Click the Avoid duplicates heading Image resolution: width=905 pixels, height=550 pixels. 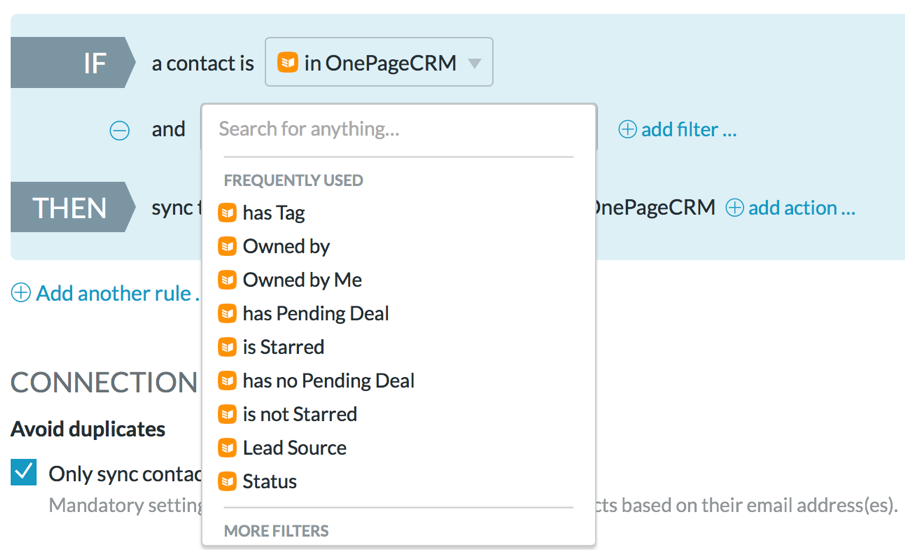(x=88, y=429)
